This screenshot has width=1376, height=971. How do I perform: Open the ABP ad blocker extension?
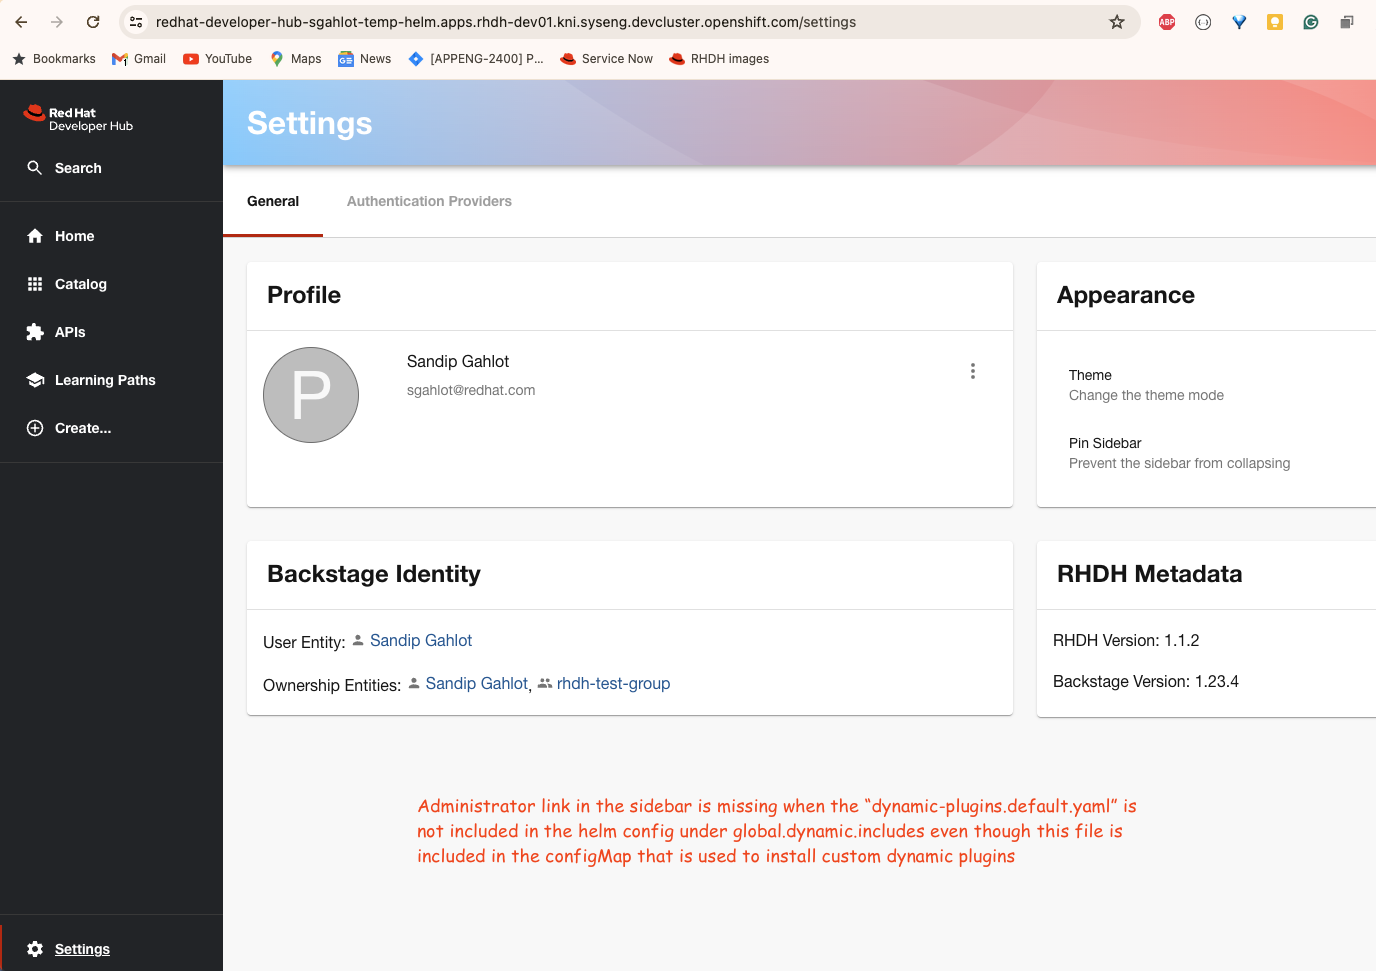pyautogui.click(x=1167, y=22)
